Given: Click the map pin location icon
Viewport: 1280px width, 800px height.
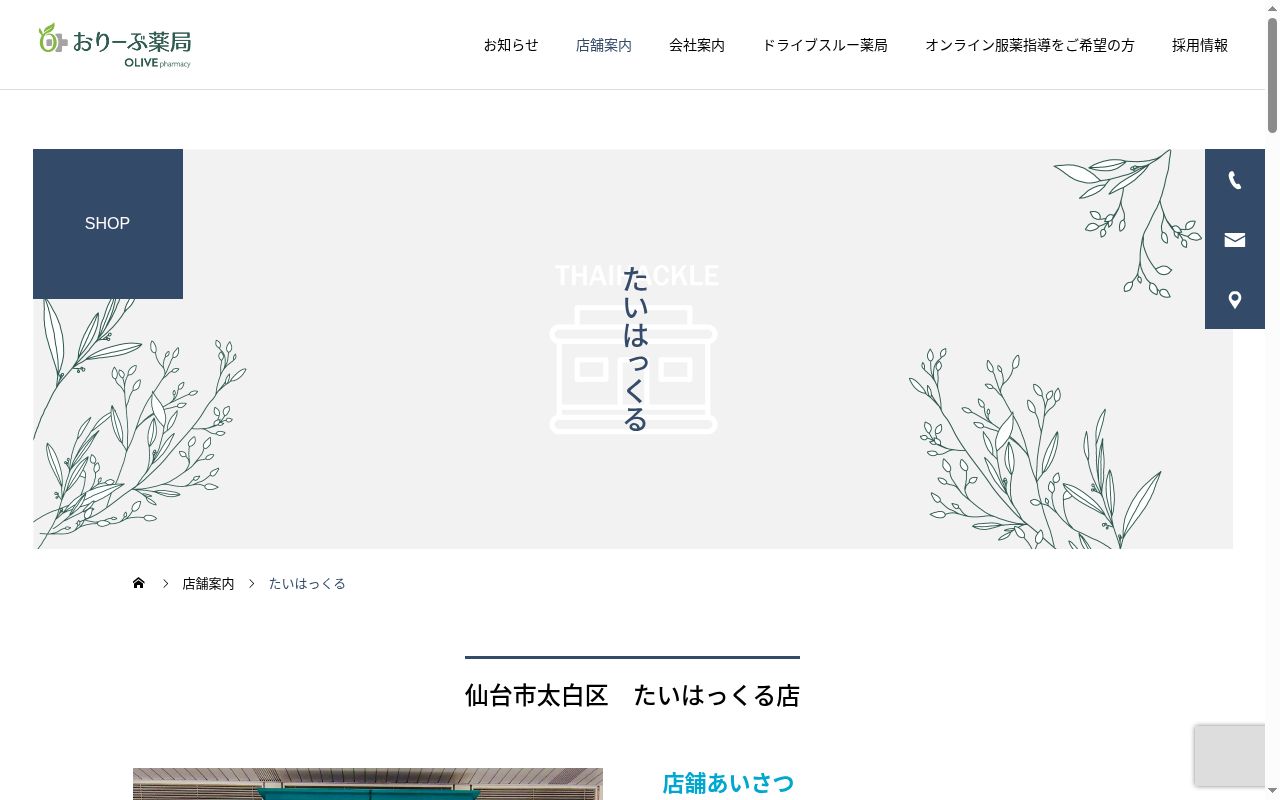Looking at the screenshot, I should coord(1235,300).
